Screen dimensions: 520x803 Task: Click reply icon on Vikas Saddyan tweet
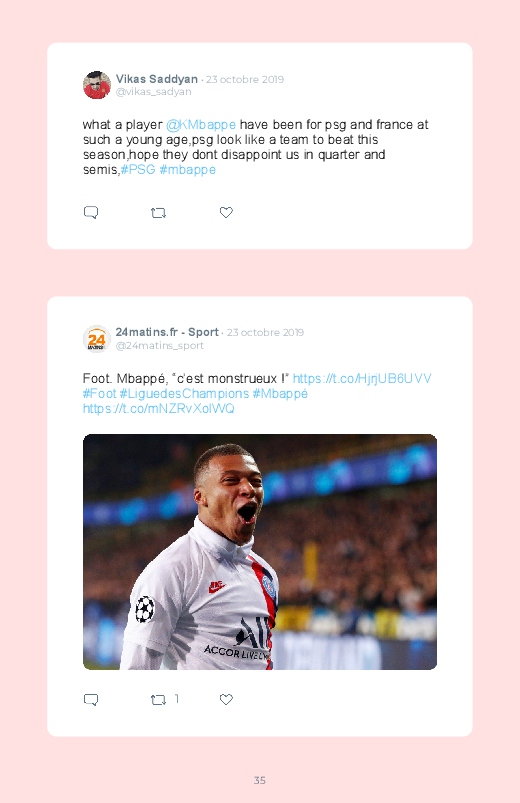(91, 212)
